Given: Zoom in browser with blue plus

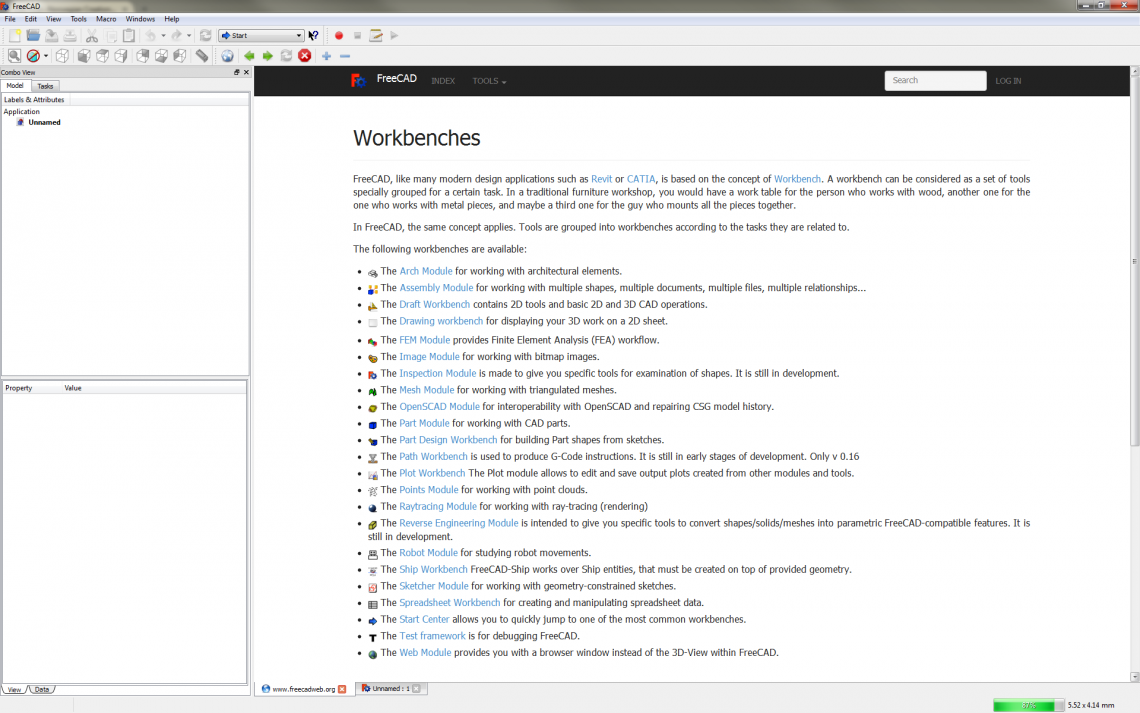Looking at the screenshot, I should point(326,56).
